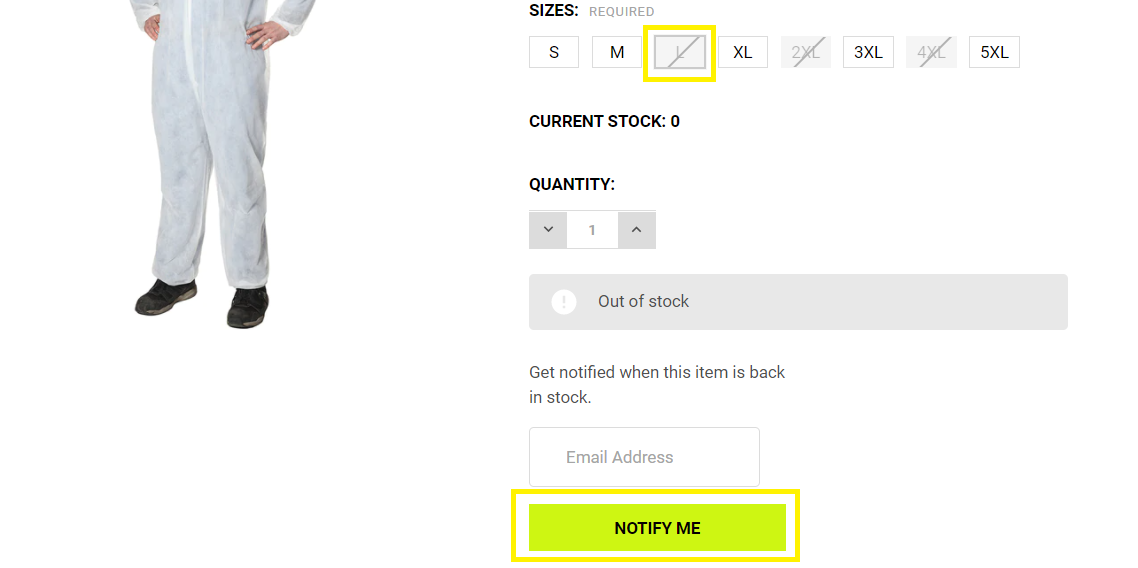1138x568 pixels.
Task: Click the quantity number field
Action: (592, 230)
